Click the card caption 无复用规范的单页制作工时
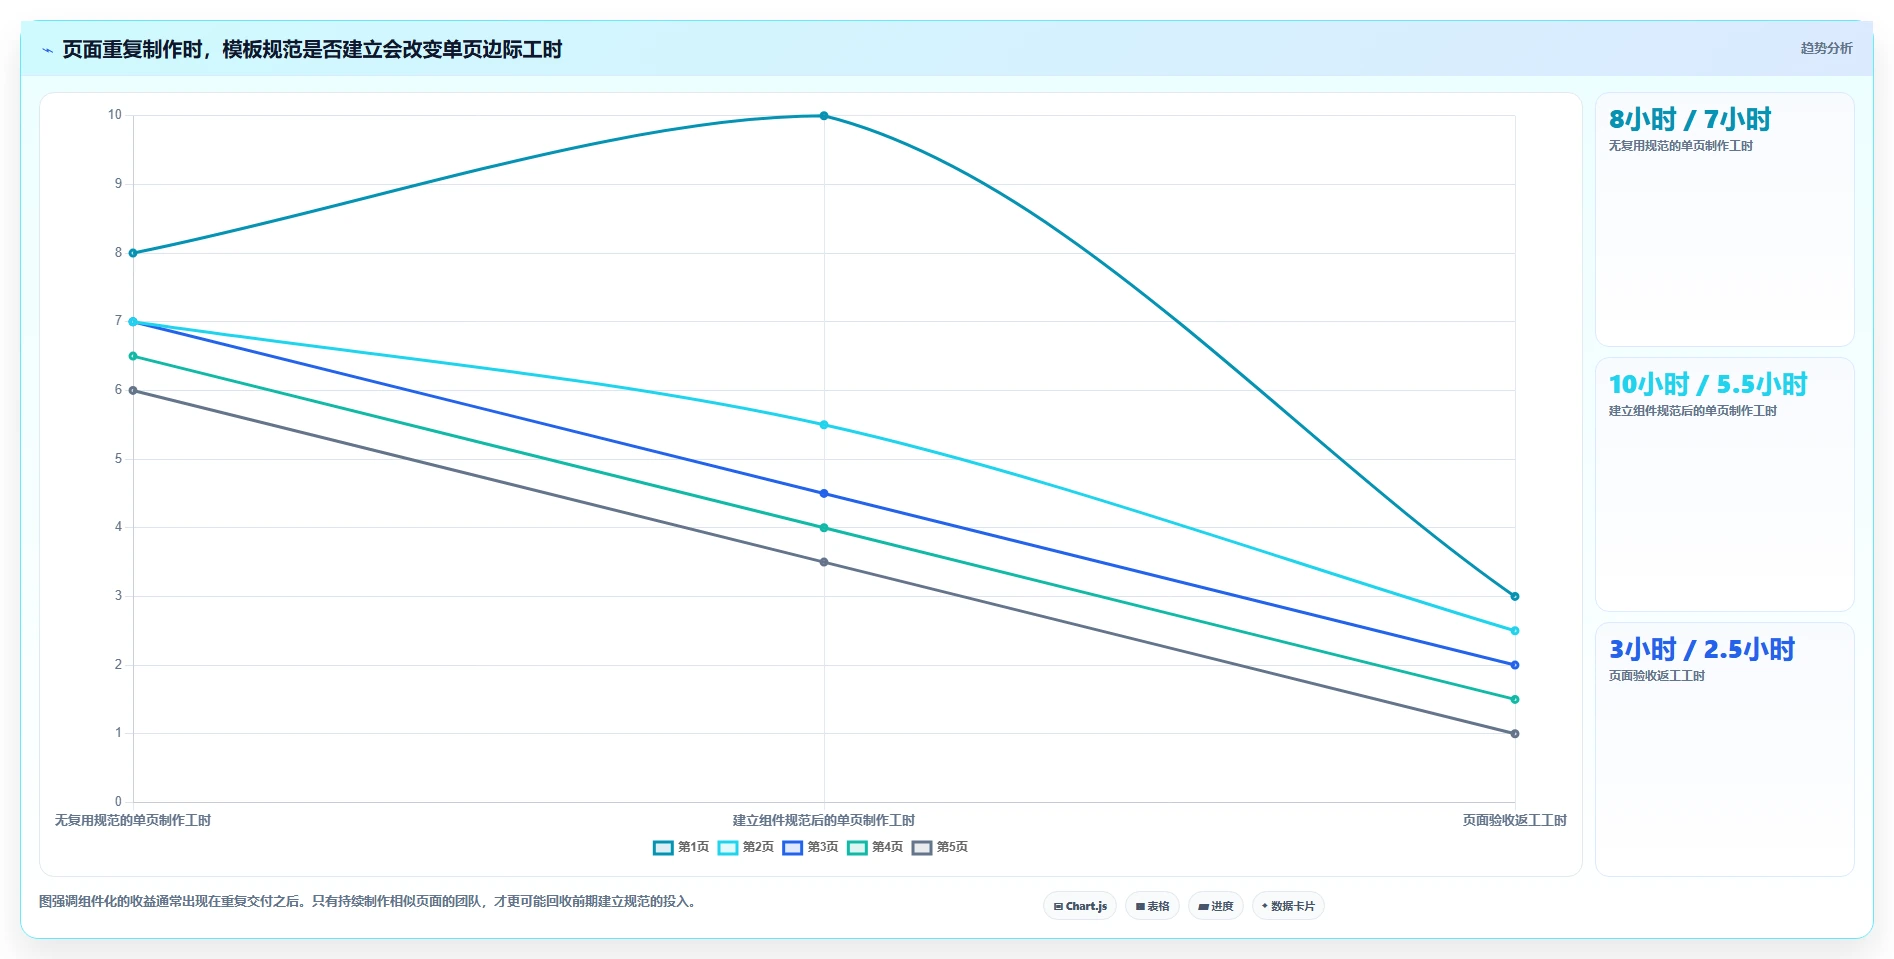1894x959 pixels. [x=1680, y=146]
